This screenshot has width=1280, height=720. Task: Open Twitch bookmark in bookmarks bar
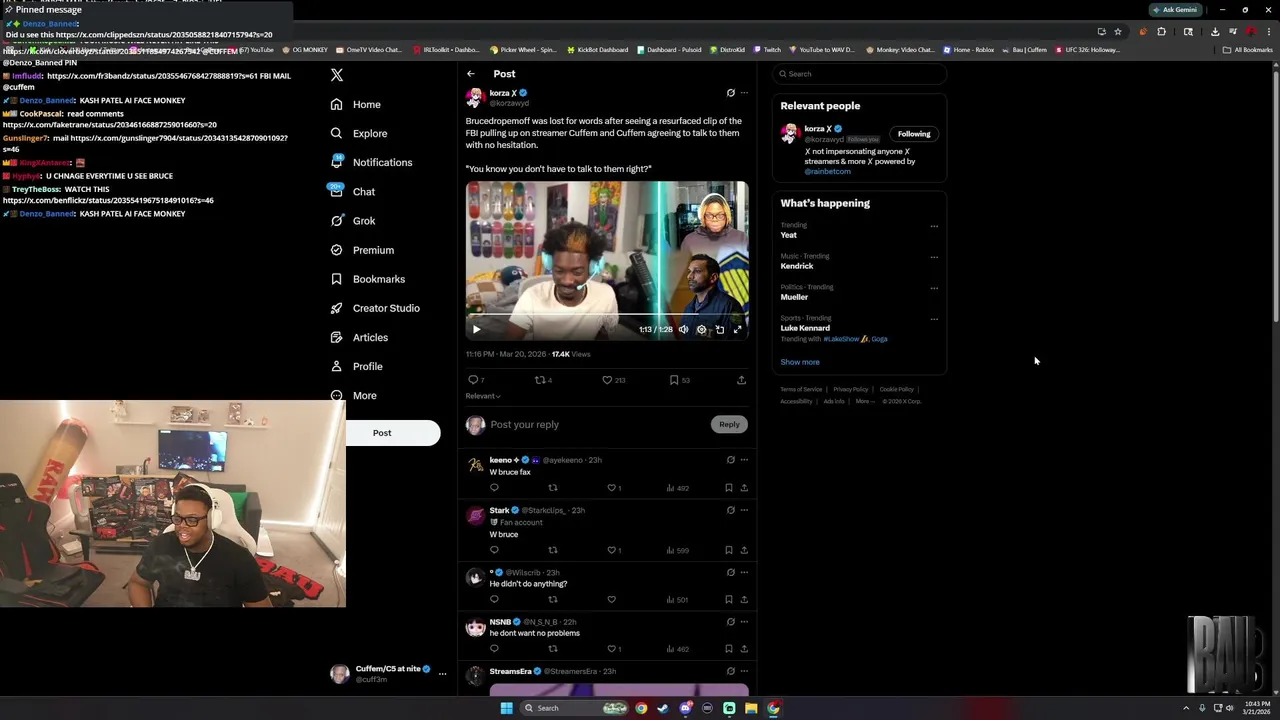point(767,50)
